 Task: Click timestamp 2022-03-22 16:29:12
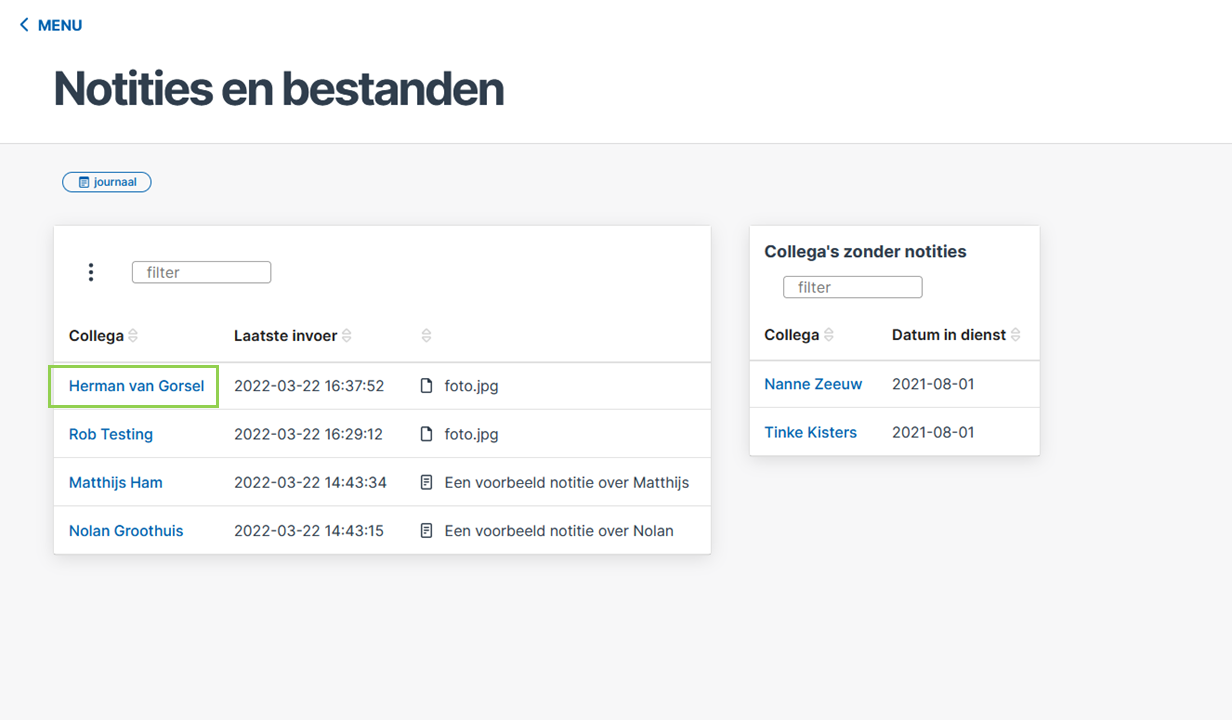tap(309, 434)
